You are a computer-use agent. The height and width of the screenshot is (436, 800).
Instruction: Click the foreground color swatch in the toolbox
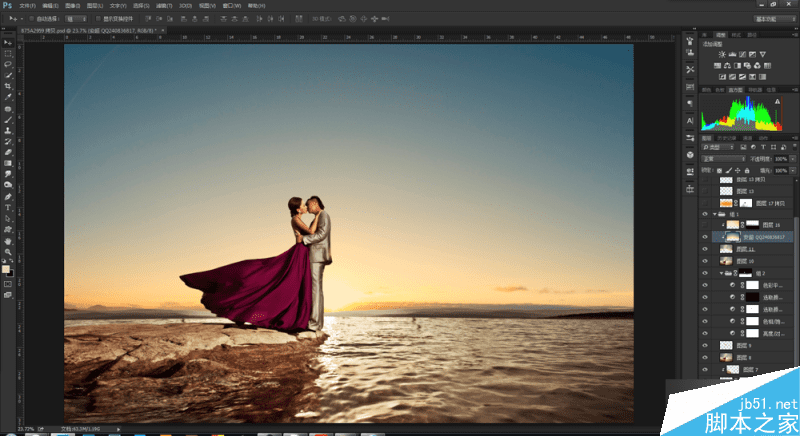point(7,268)
